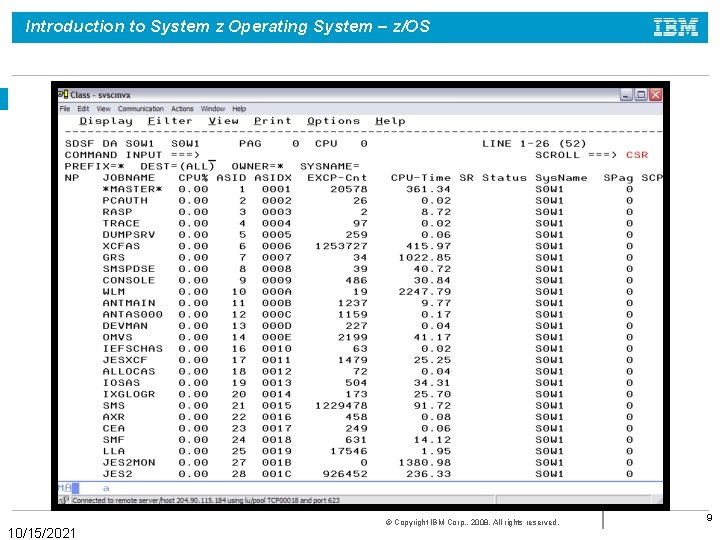Select the JES2 job name
This screenshot has width=720, height=540.
(x=118, y=474)
